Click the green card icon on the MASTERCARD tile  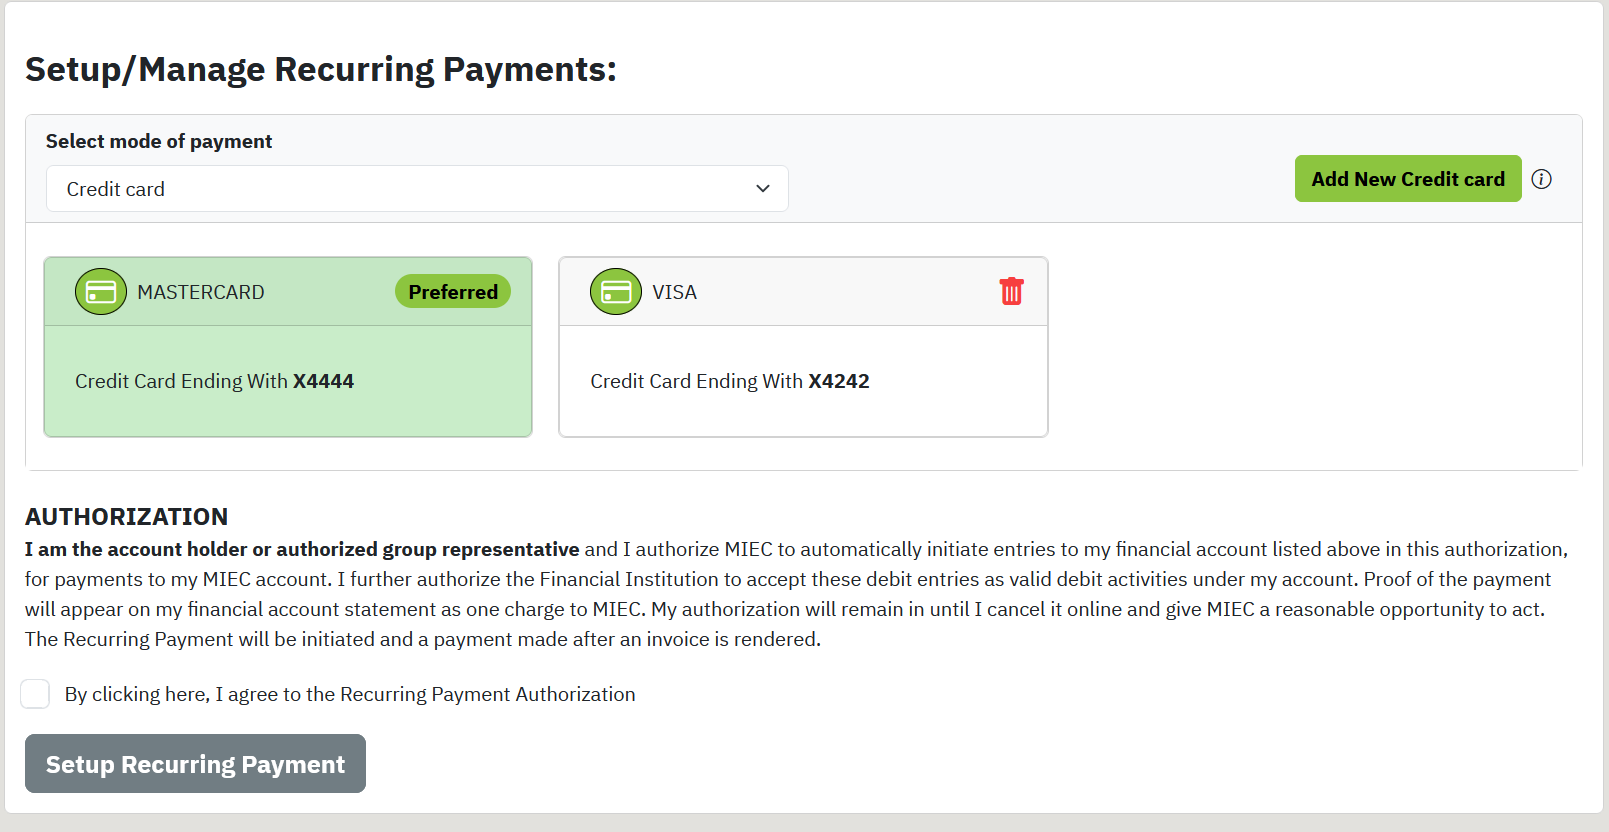(x=101, y=291)
